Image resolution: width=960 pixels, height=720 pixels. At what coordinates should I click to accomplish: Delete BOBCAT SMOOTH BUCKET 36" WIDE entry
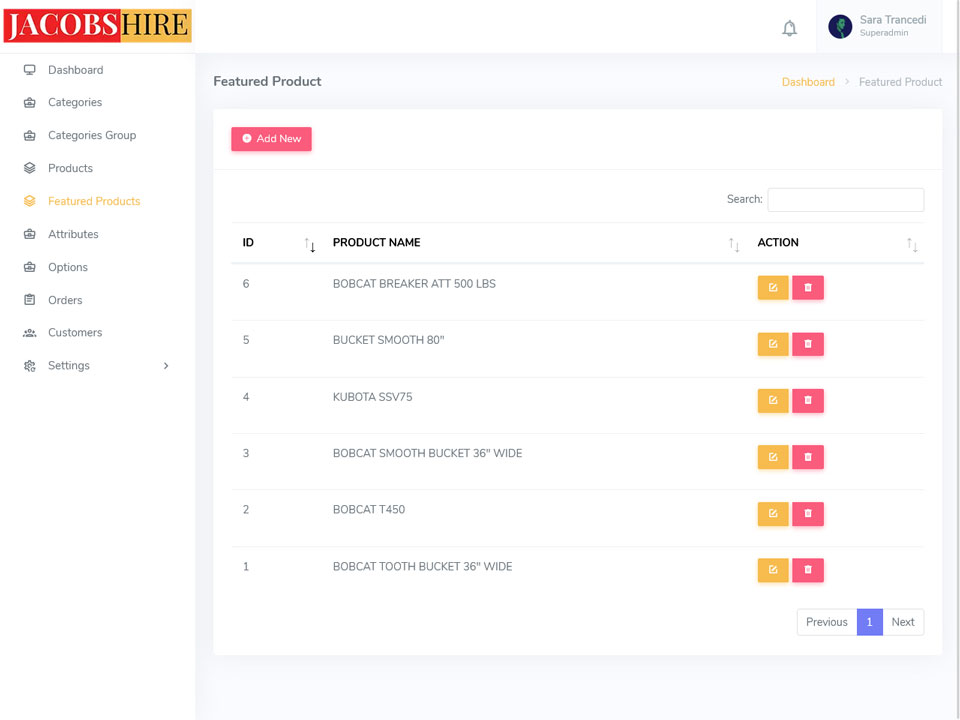point(808,457)
